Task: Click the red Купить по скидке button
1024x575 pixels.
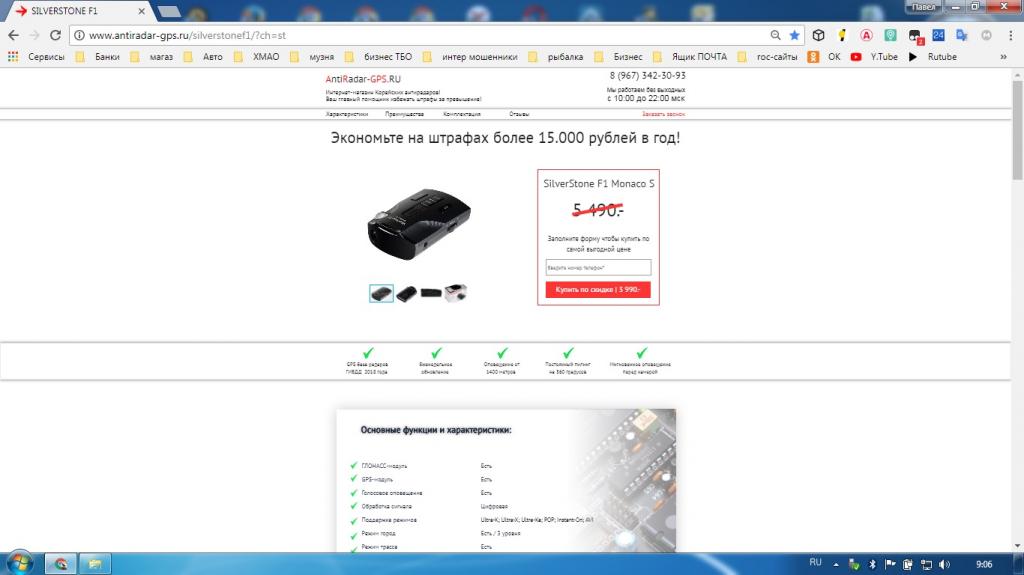Action: pyautogui.click(x=598, y=289)
